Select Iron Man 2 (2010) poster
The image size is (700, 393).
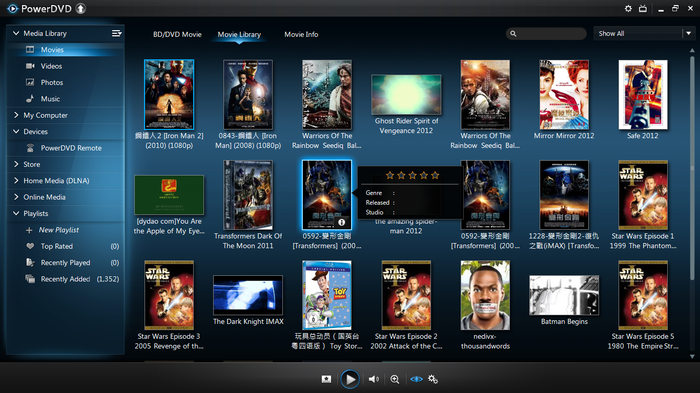click(x=169, y=95)
